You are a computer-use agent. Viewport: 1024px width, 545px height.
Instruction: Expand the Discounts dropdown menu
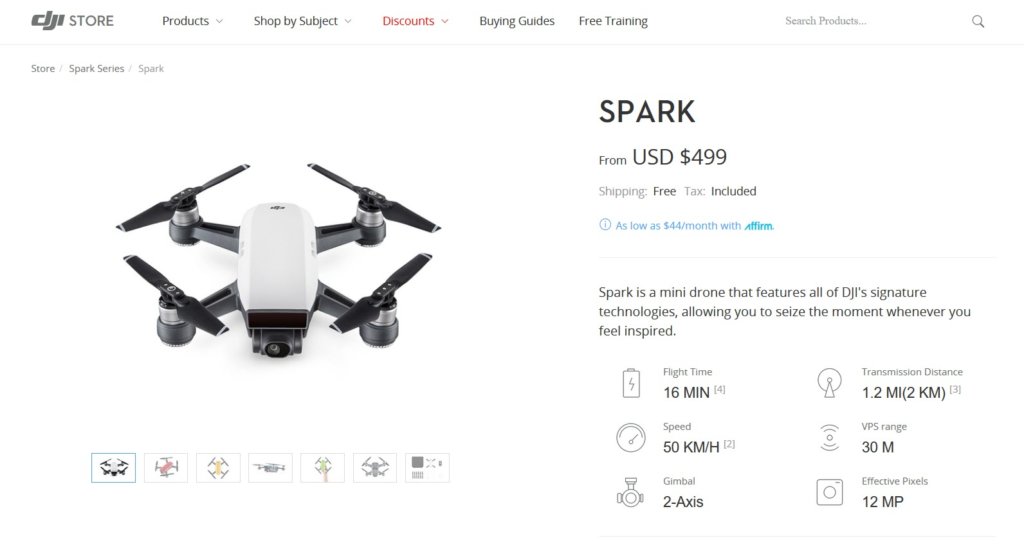coord(415,21)
